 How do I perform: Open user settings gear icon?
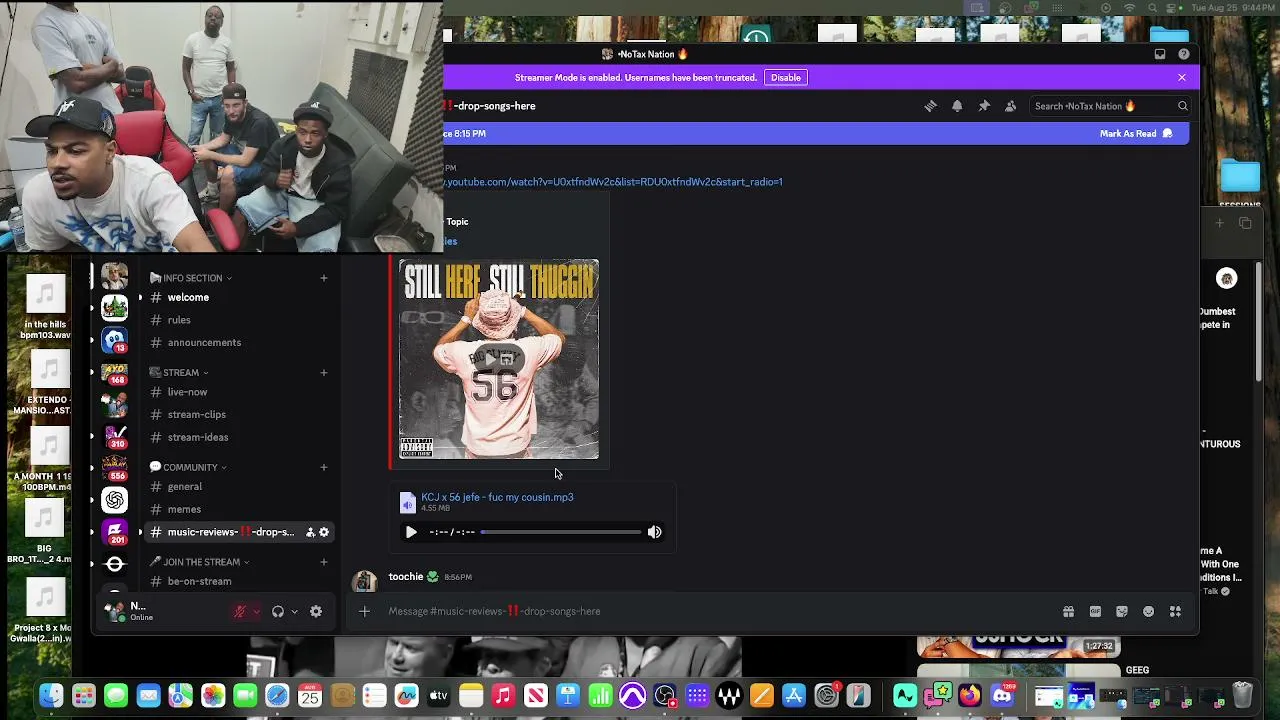pyautogui.click(x=316, y=611)
